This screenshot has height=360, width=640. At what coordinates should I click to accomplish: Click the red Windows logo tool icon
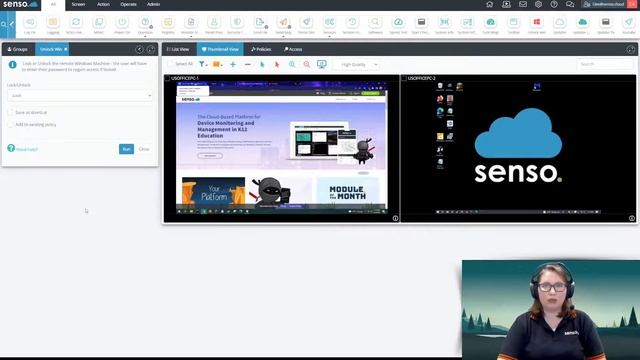(x=537, y=22)
